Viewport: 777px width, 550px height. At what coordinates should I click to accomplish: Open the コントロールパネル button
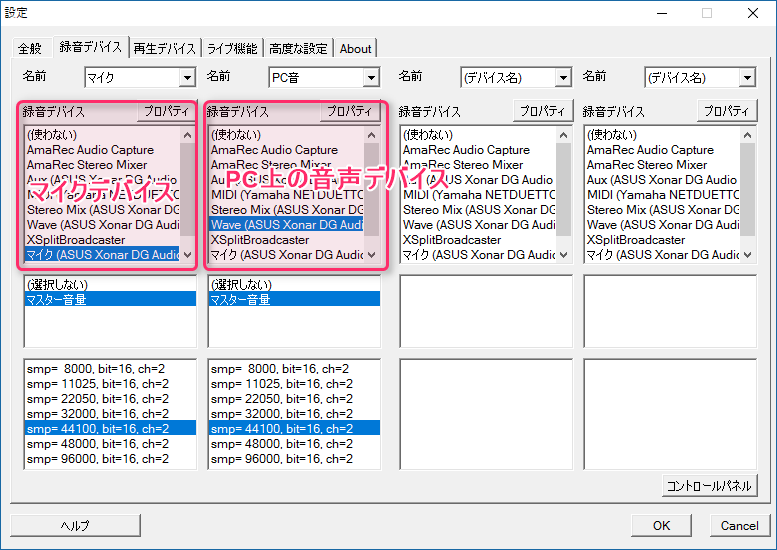click(710, 486)
